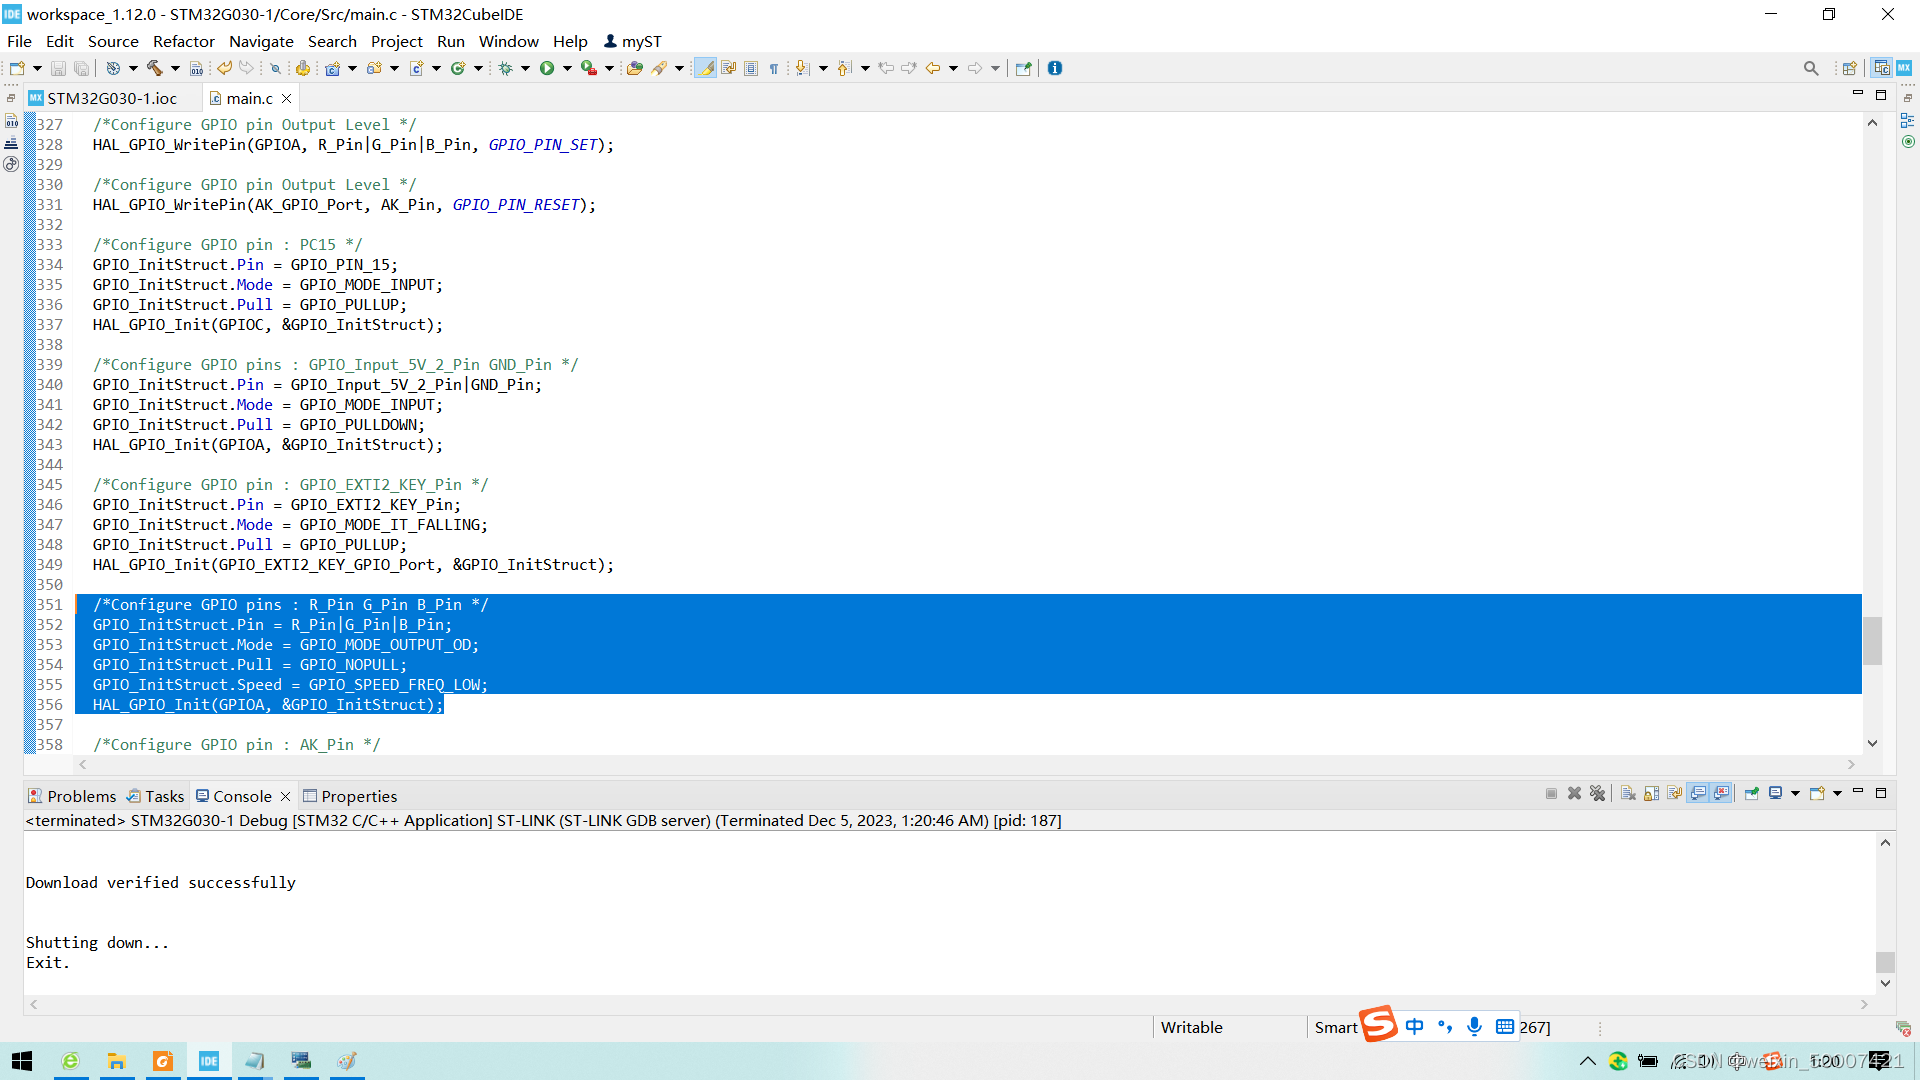This screenshot has width=1920, height=1080.
Task: Toggle the console Scroll Lock
Action: click(x=1651, y=793)
